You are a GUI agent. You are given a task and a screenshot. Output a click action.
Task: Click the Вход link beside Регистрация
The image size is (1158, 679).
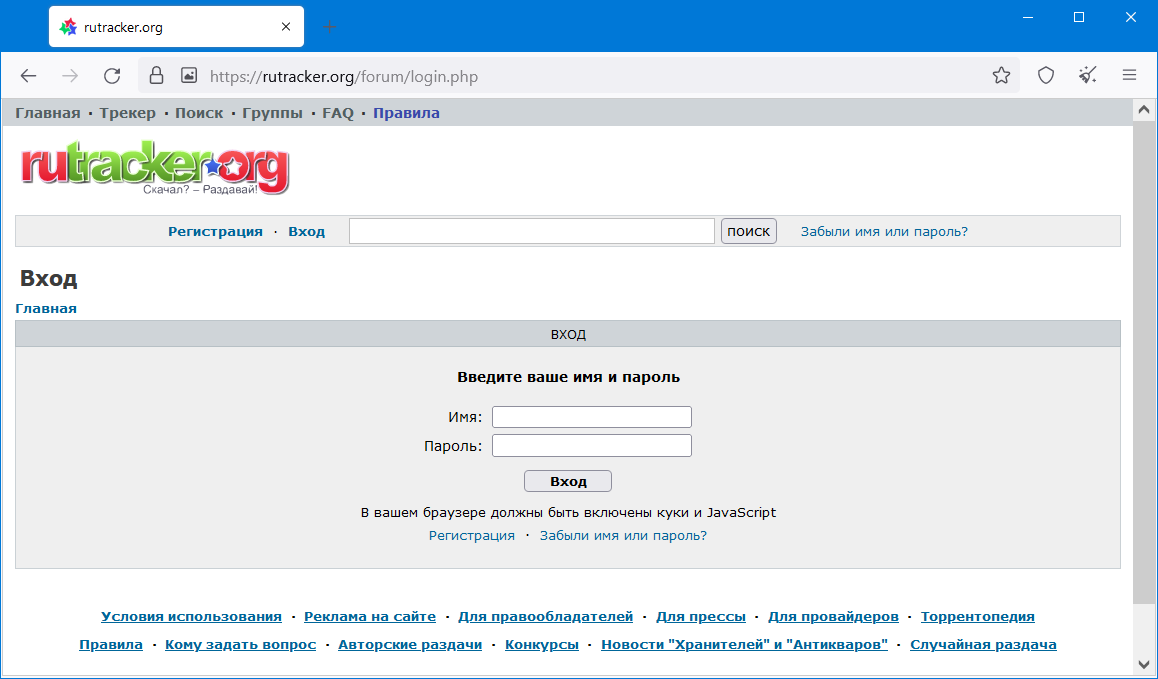pos(306,231)
